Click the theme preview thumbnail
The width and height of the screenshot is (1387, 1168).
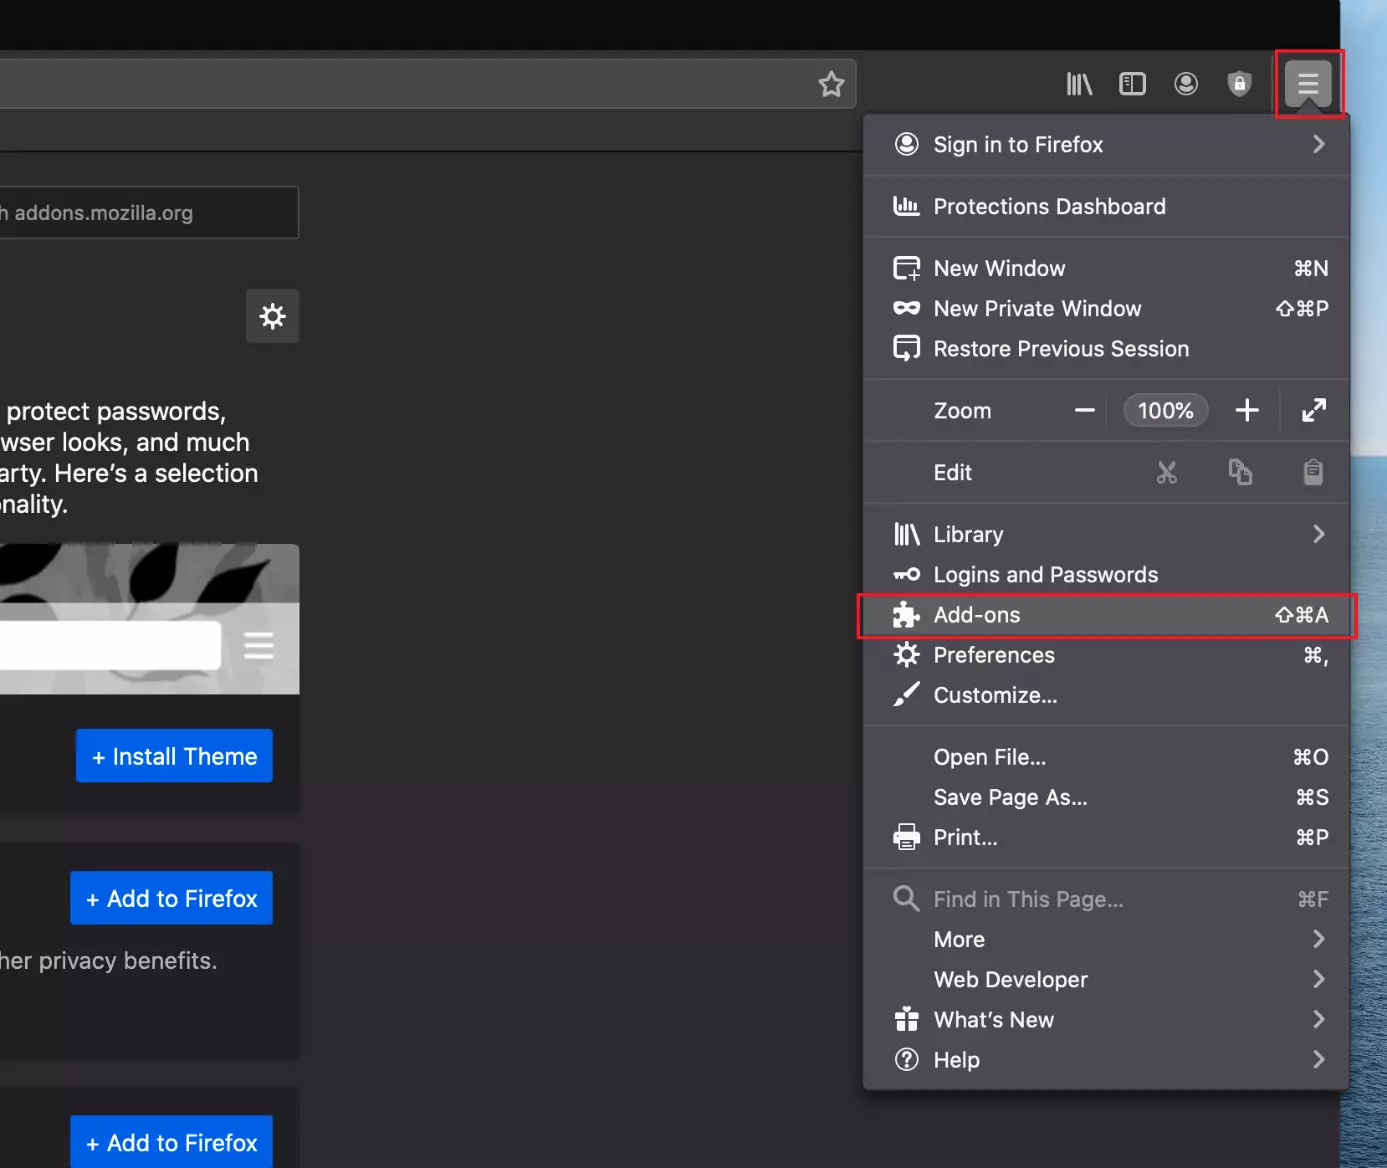click(149, 619)
